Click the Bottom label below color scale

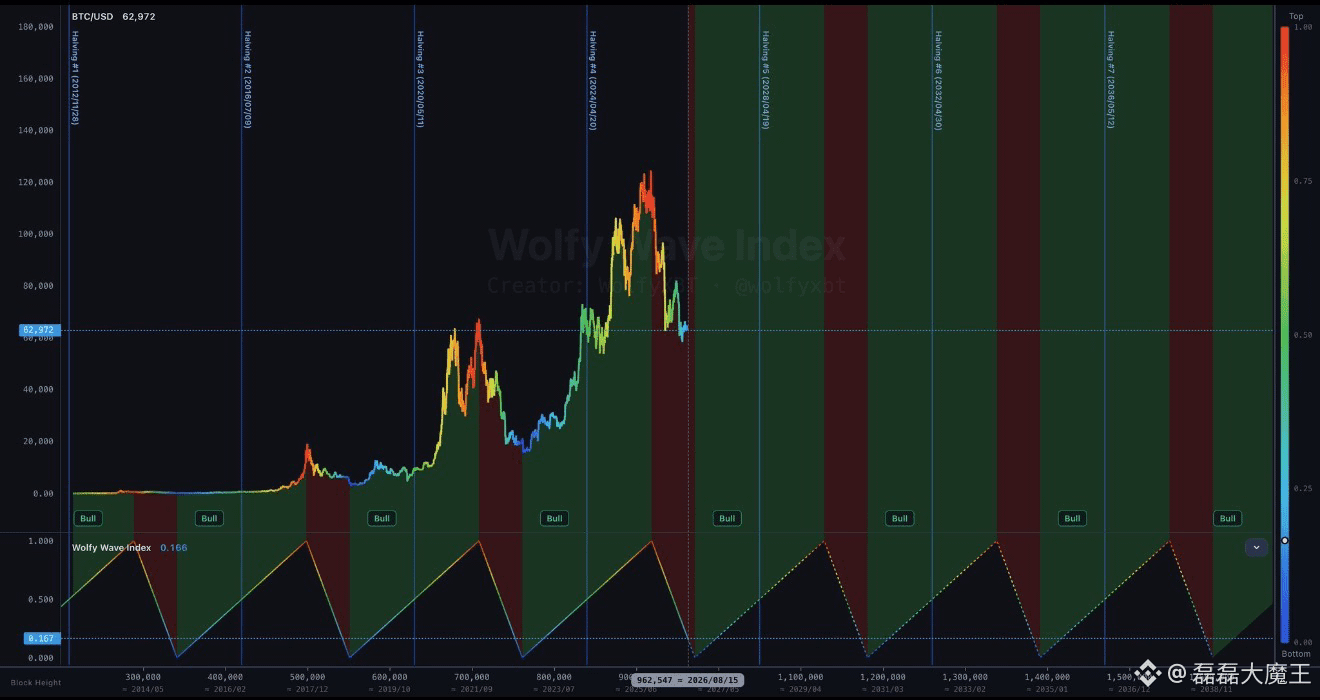pyautogui.click(x=1296, y=654)
